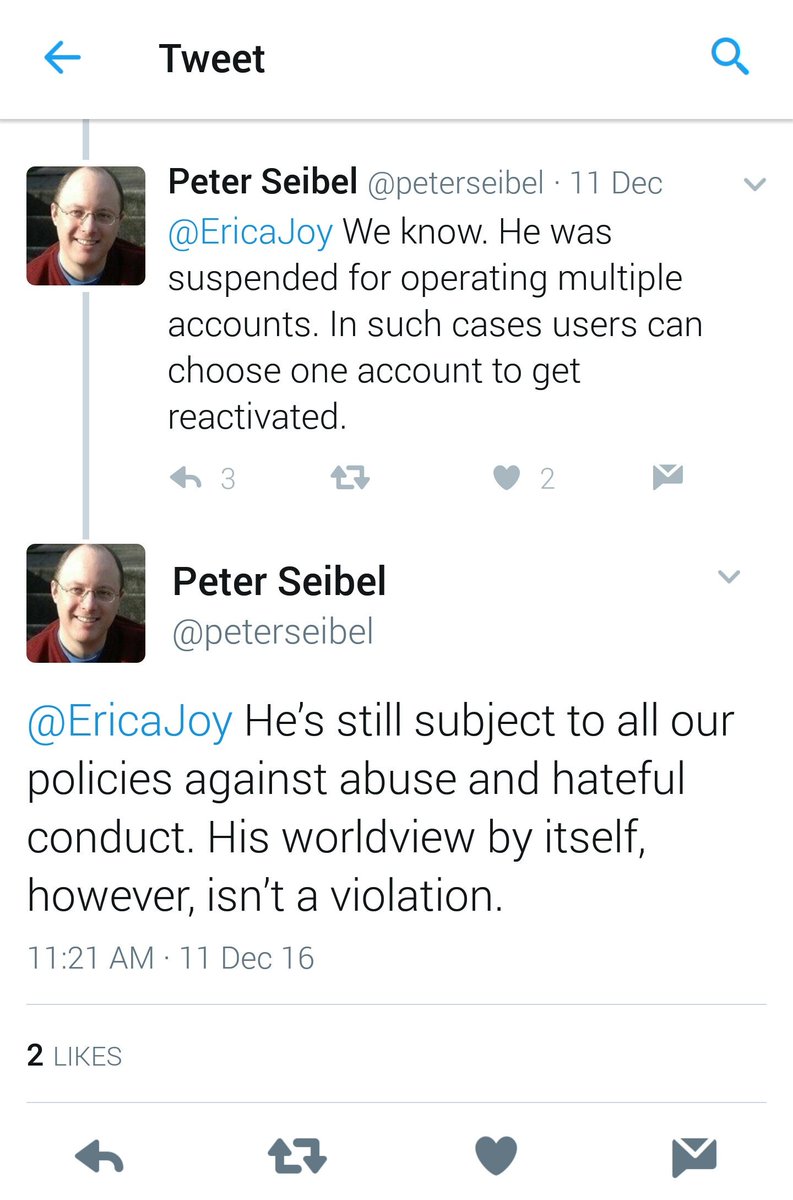This screenshot has height=1200, width=793.
Task: Select the Peter Seibel name on first tweet
Action: tap(263, 182)
